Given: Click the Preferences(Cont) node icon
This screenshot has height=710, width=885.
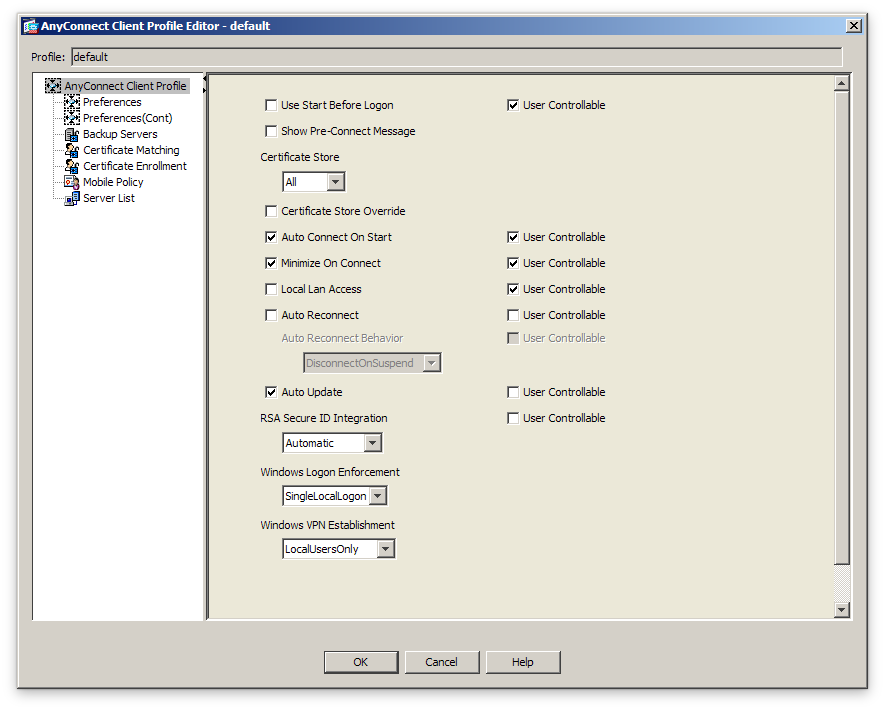Looking at the screenshot, I should coord(72,118).
